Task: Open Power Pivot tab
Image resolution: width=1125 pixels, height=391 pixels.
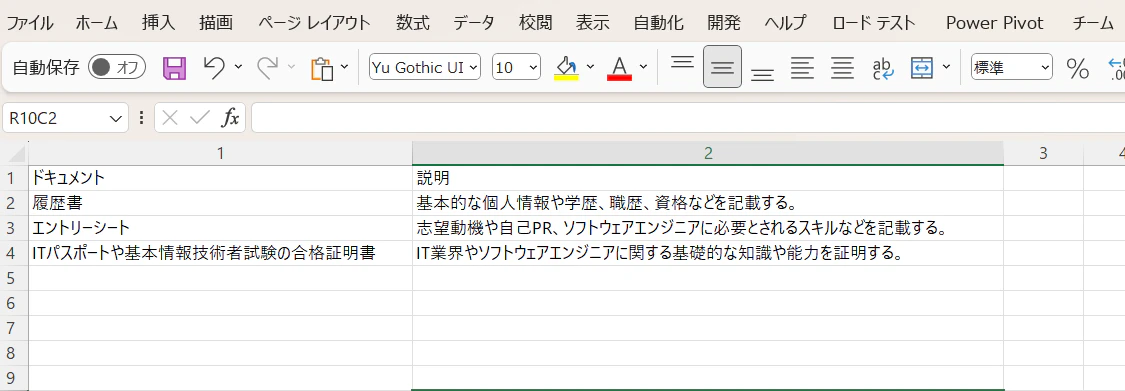Action: tap(994, 23)
